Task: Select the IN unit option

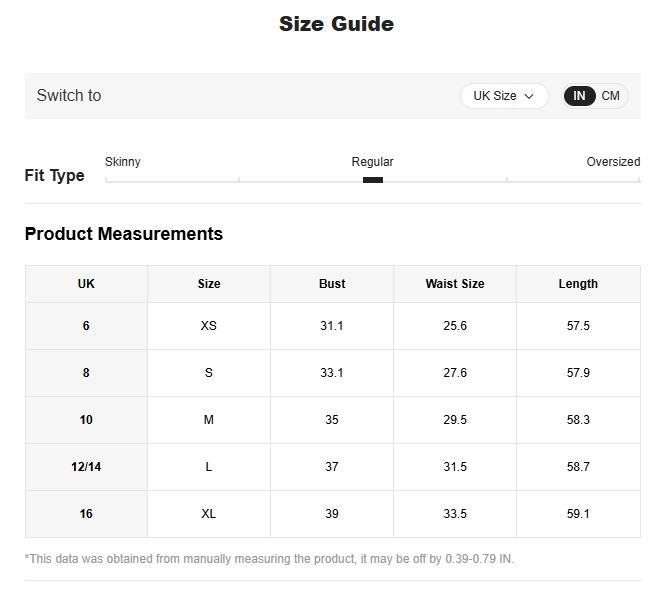Action: (579, 96)
